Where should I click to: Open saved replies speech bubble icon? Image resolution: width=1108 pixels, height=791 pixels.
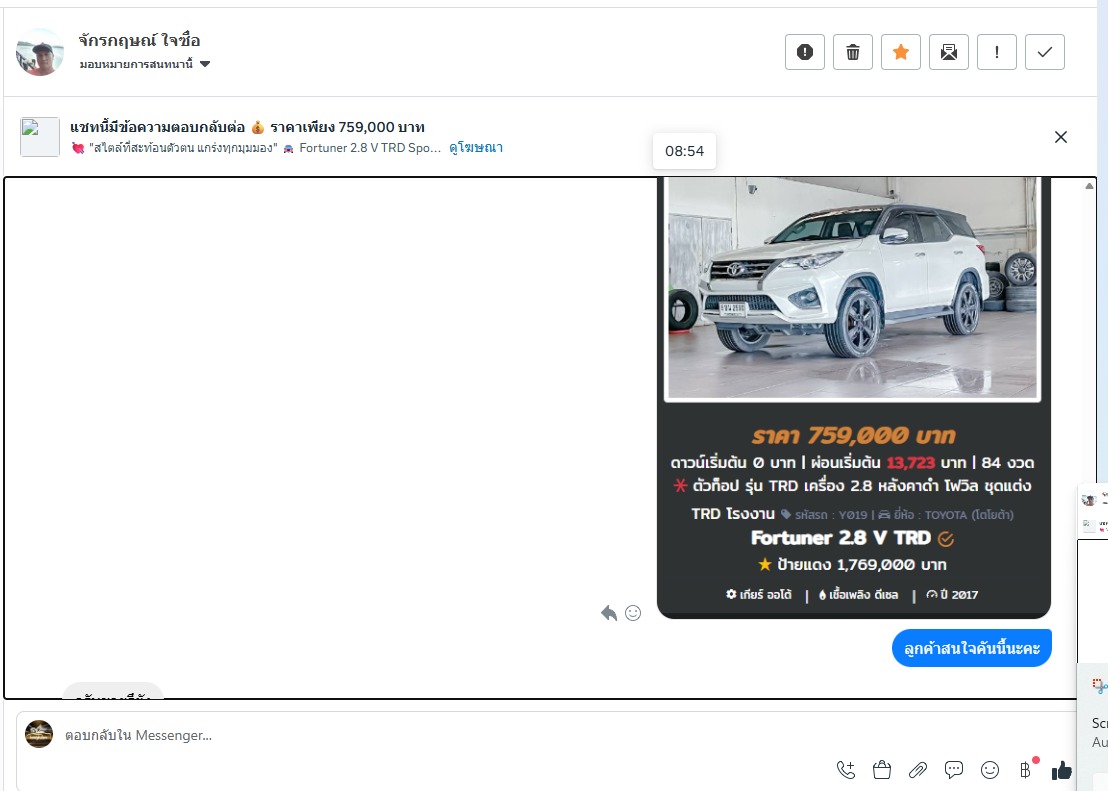coord(954,770)
